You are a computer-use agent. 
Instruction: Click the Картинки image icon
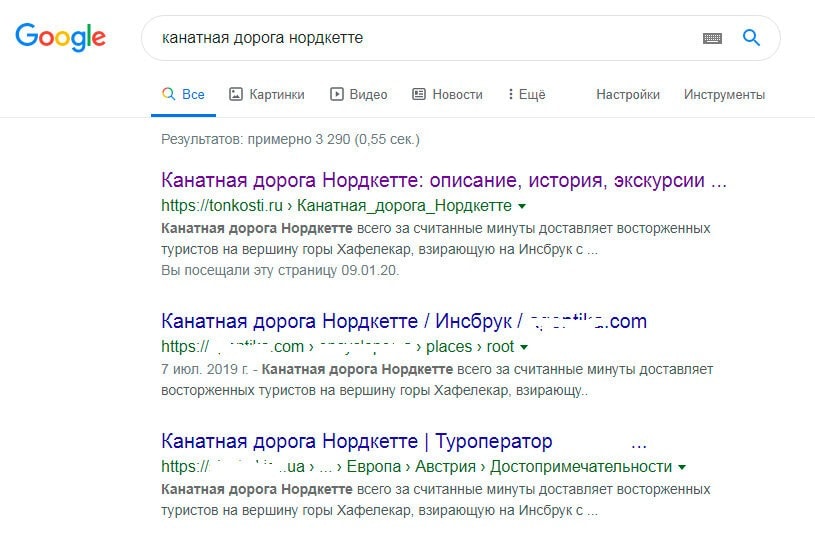coord(236,94)
